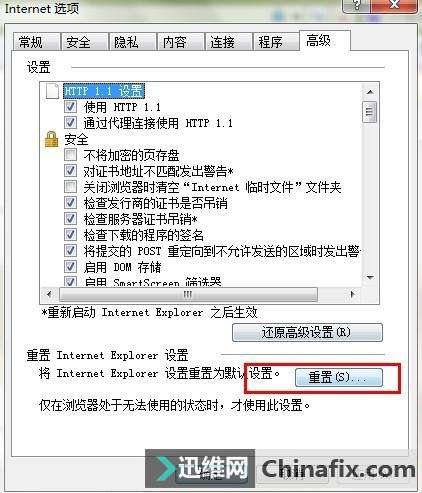Check 关闭浏览器时清空 Internet 临时文件 option
Viewport: 422px width, 493px height.
[70, 187]
